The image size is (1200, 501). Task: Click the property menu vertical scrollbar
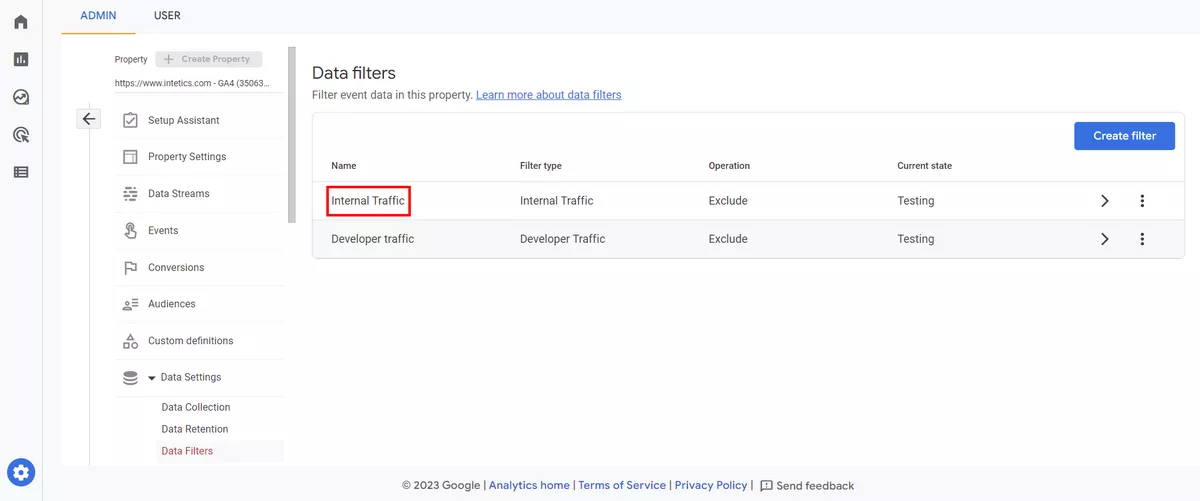click(291, 135)
